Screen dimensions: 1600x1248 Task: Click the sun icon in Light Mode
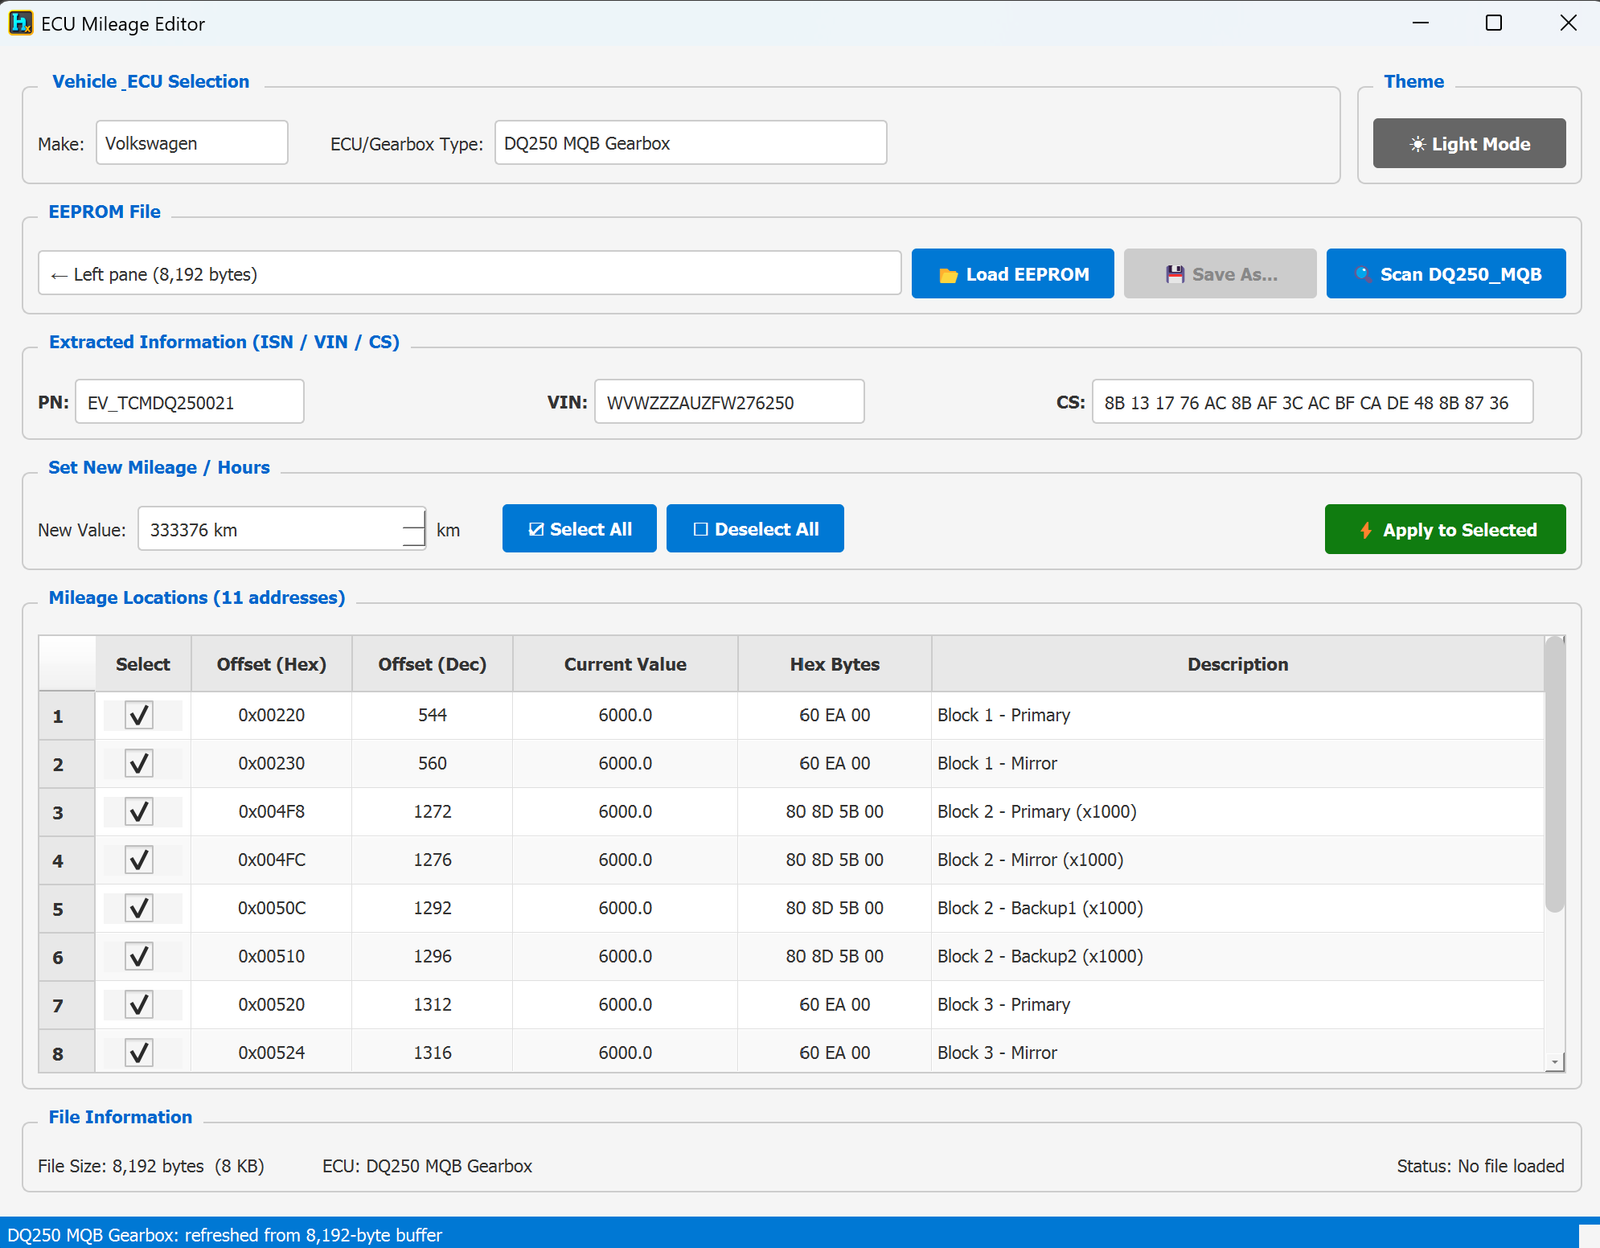coord(1417,144)
